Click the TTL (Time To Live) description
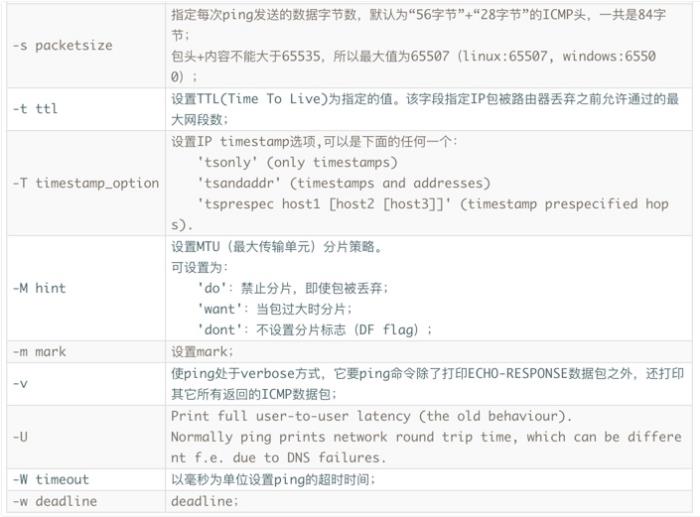 (x=425, y=109)
